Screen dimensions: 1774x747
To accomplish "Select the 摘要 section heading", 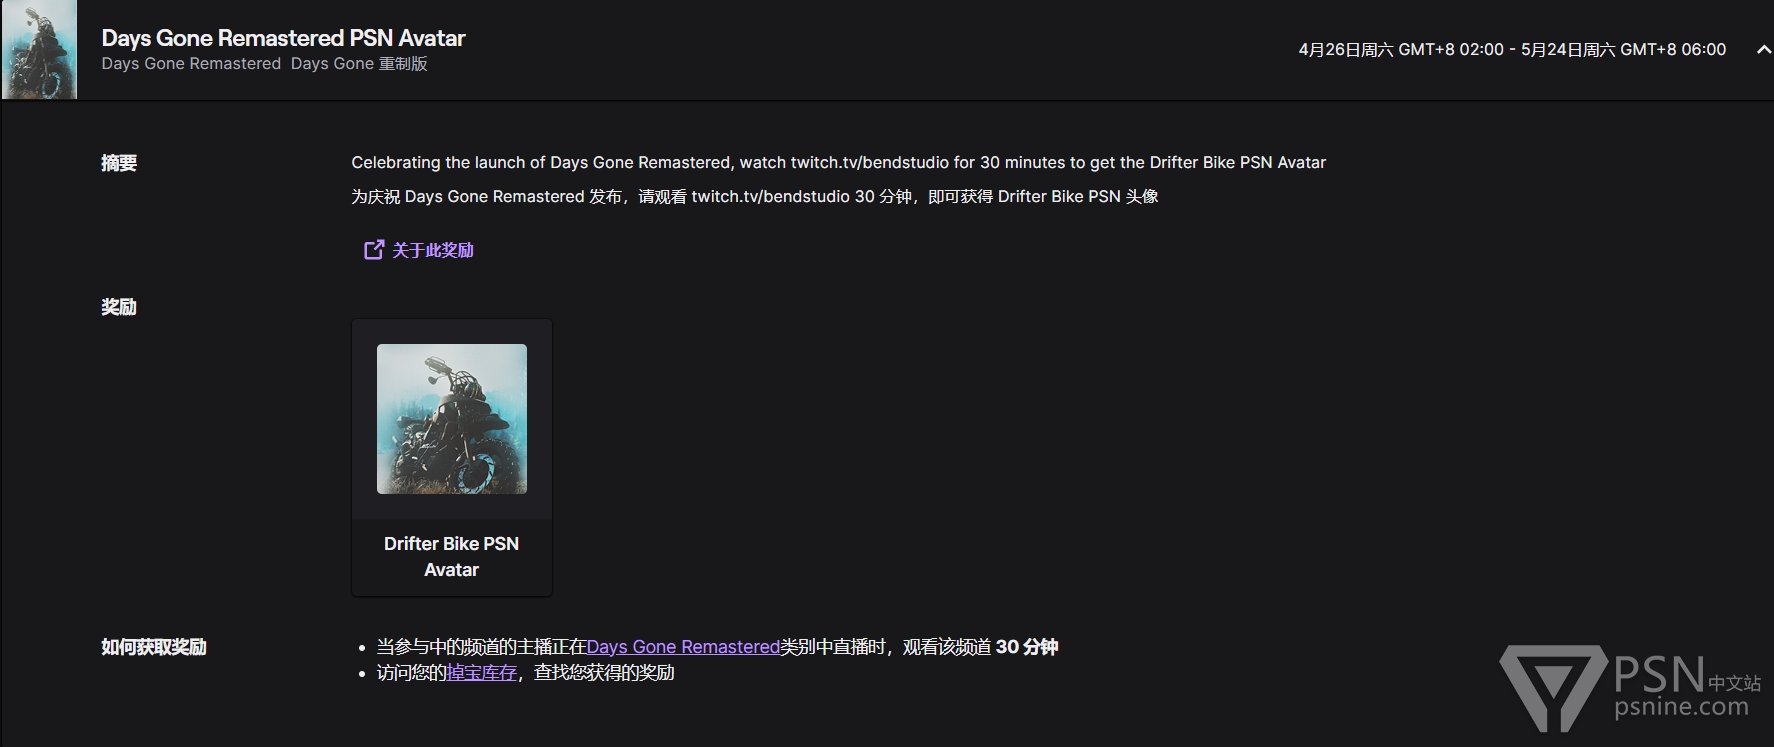I will 119,163.
